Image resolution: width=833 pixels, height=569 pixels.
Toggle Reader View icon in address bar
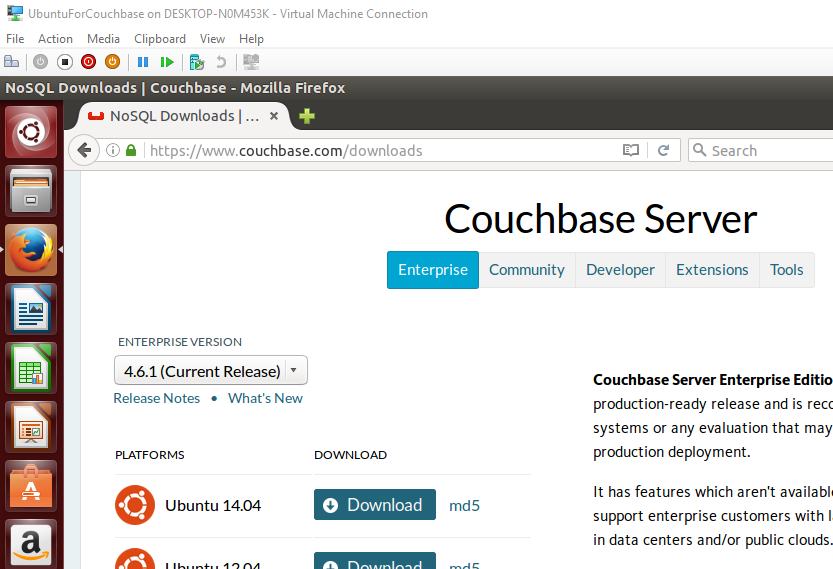pyautogui.click(x=631, y=150)
